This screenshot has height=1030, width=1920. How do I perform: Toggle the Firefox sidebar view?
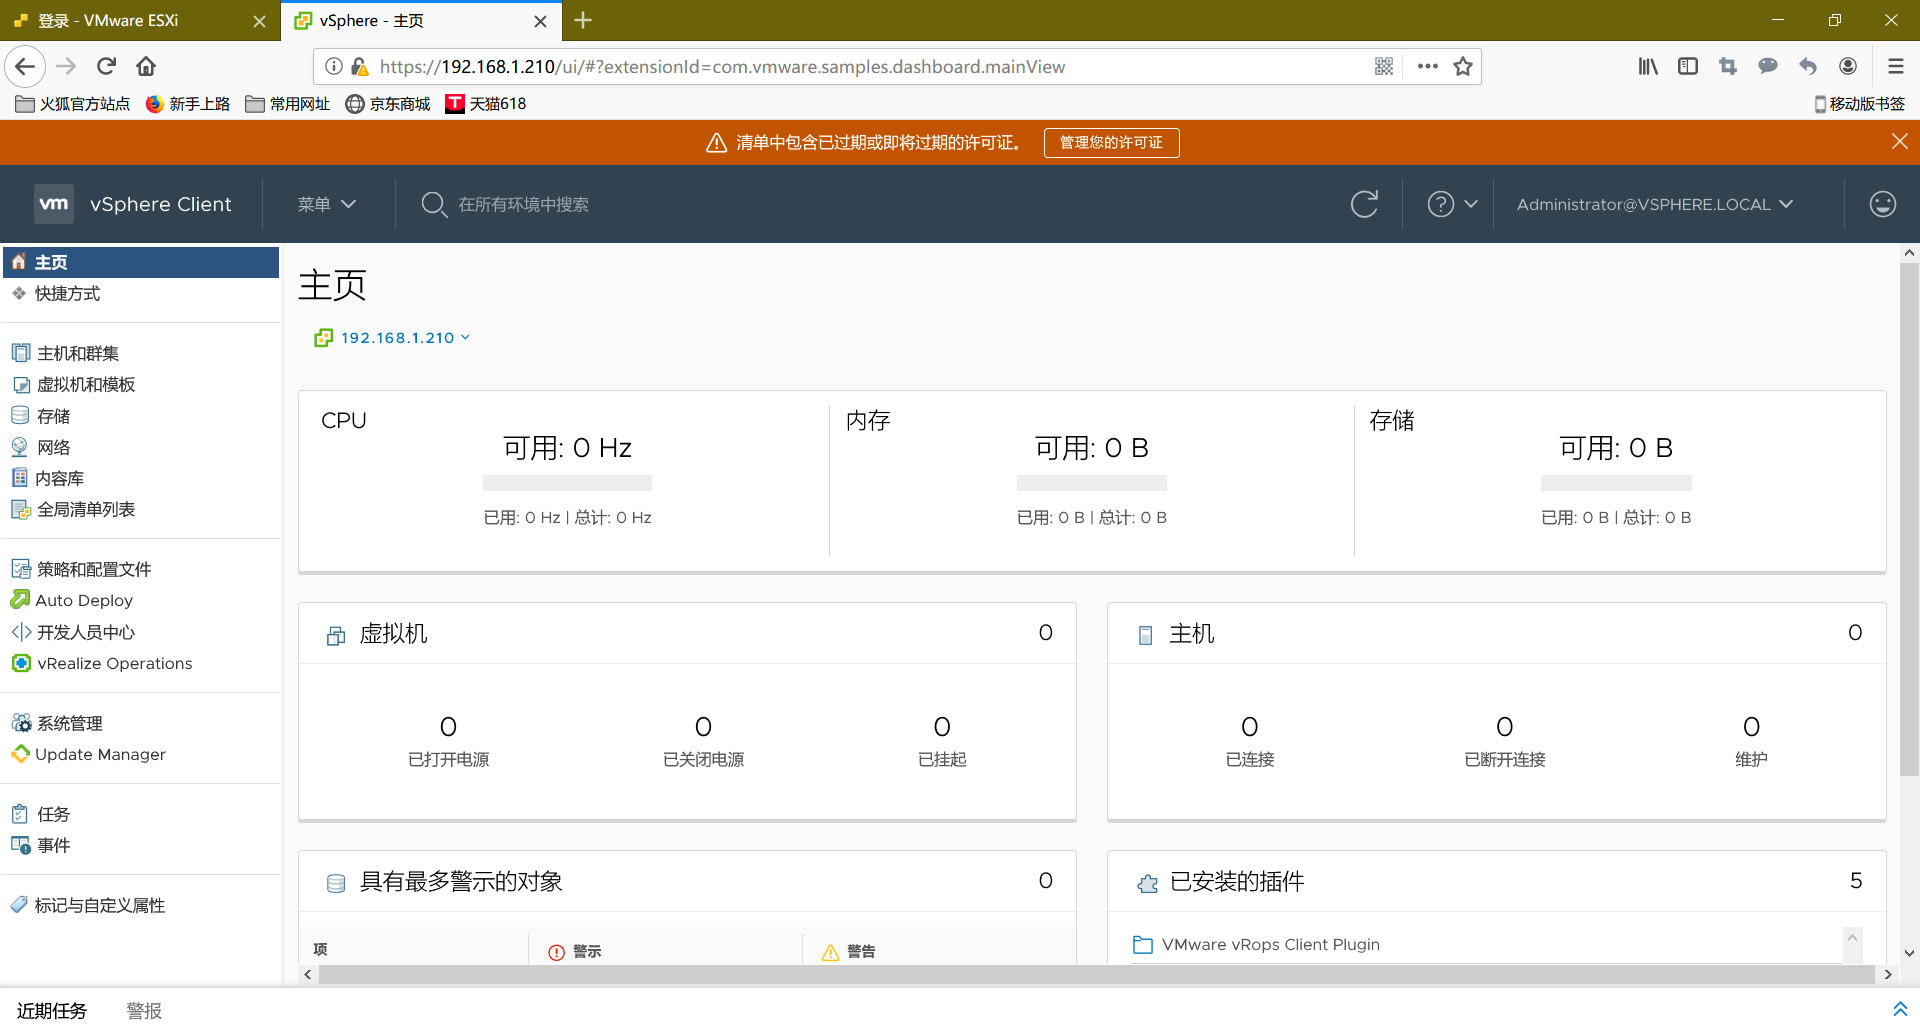[1688, 66]
